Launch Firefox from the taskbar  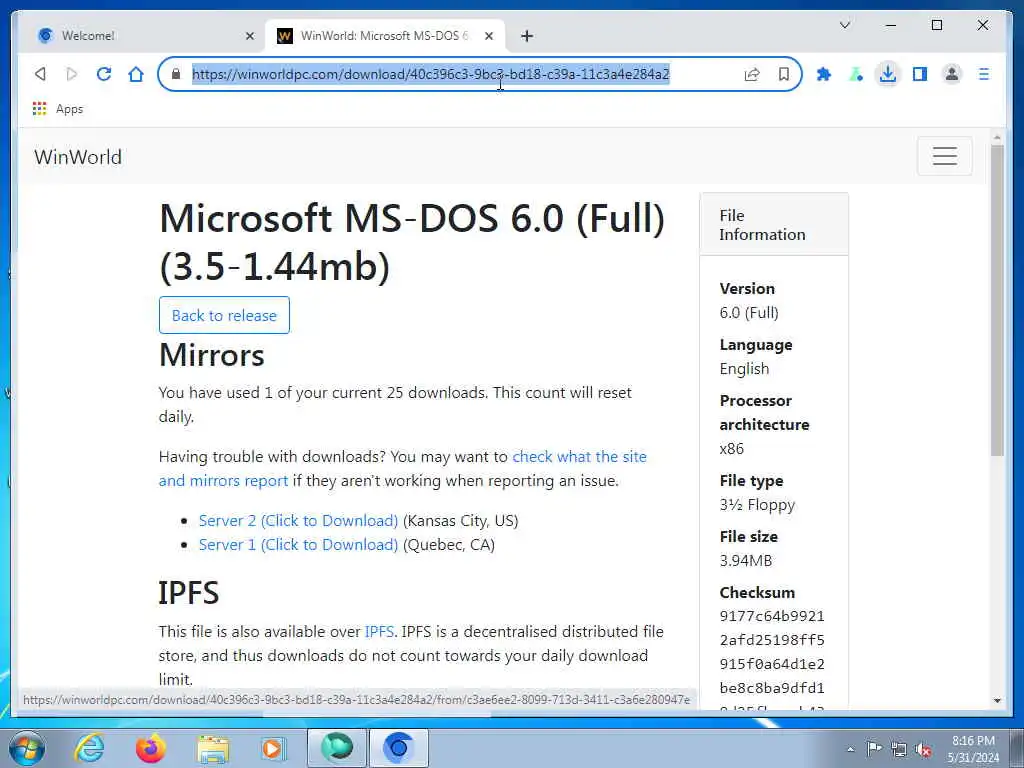(150, 748)
